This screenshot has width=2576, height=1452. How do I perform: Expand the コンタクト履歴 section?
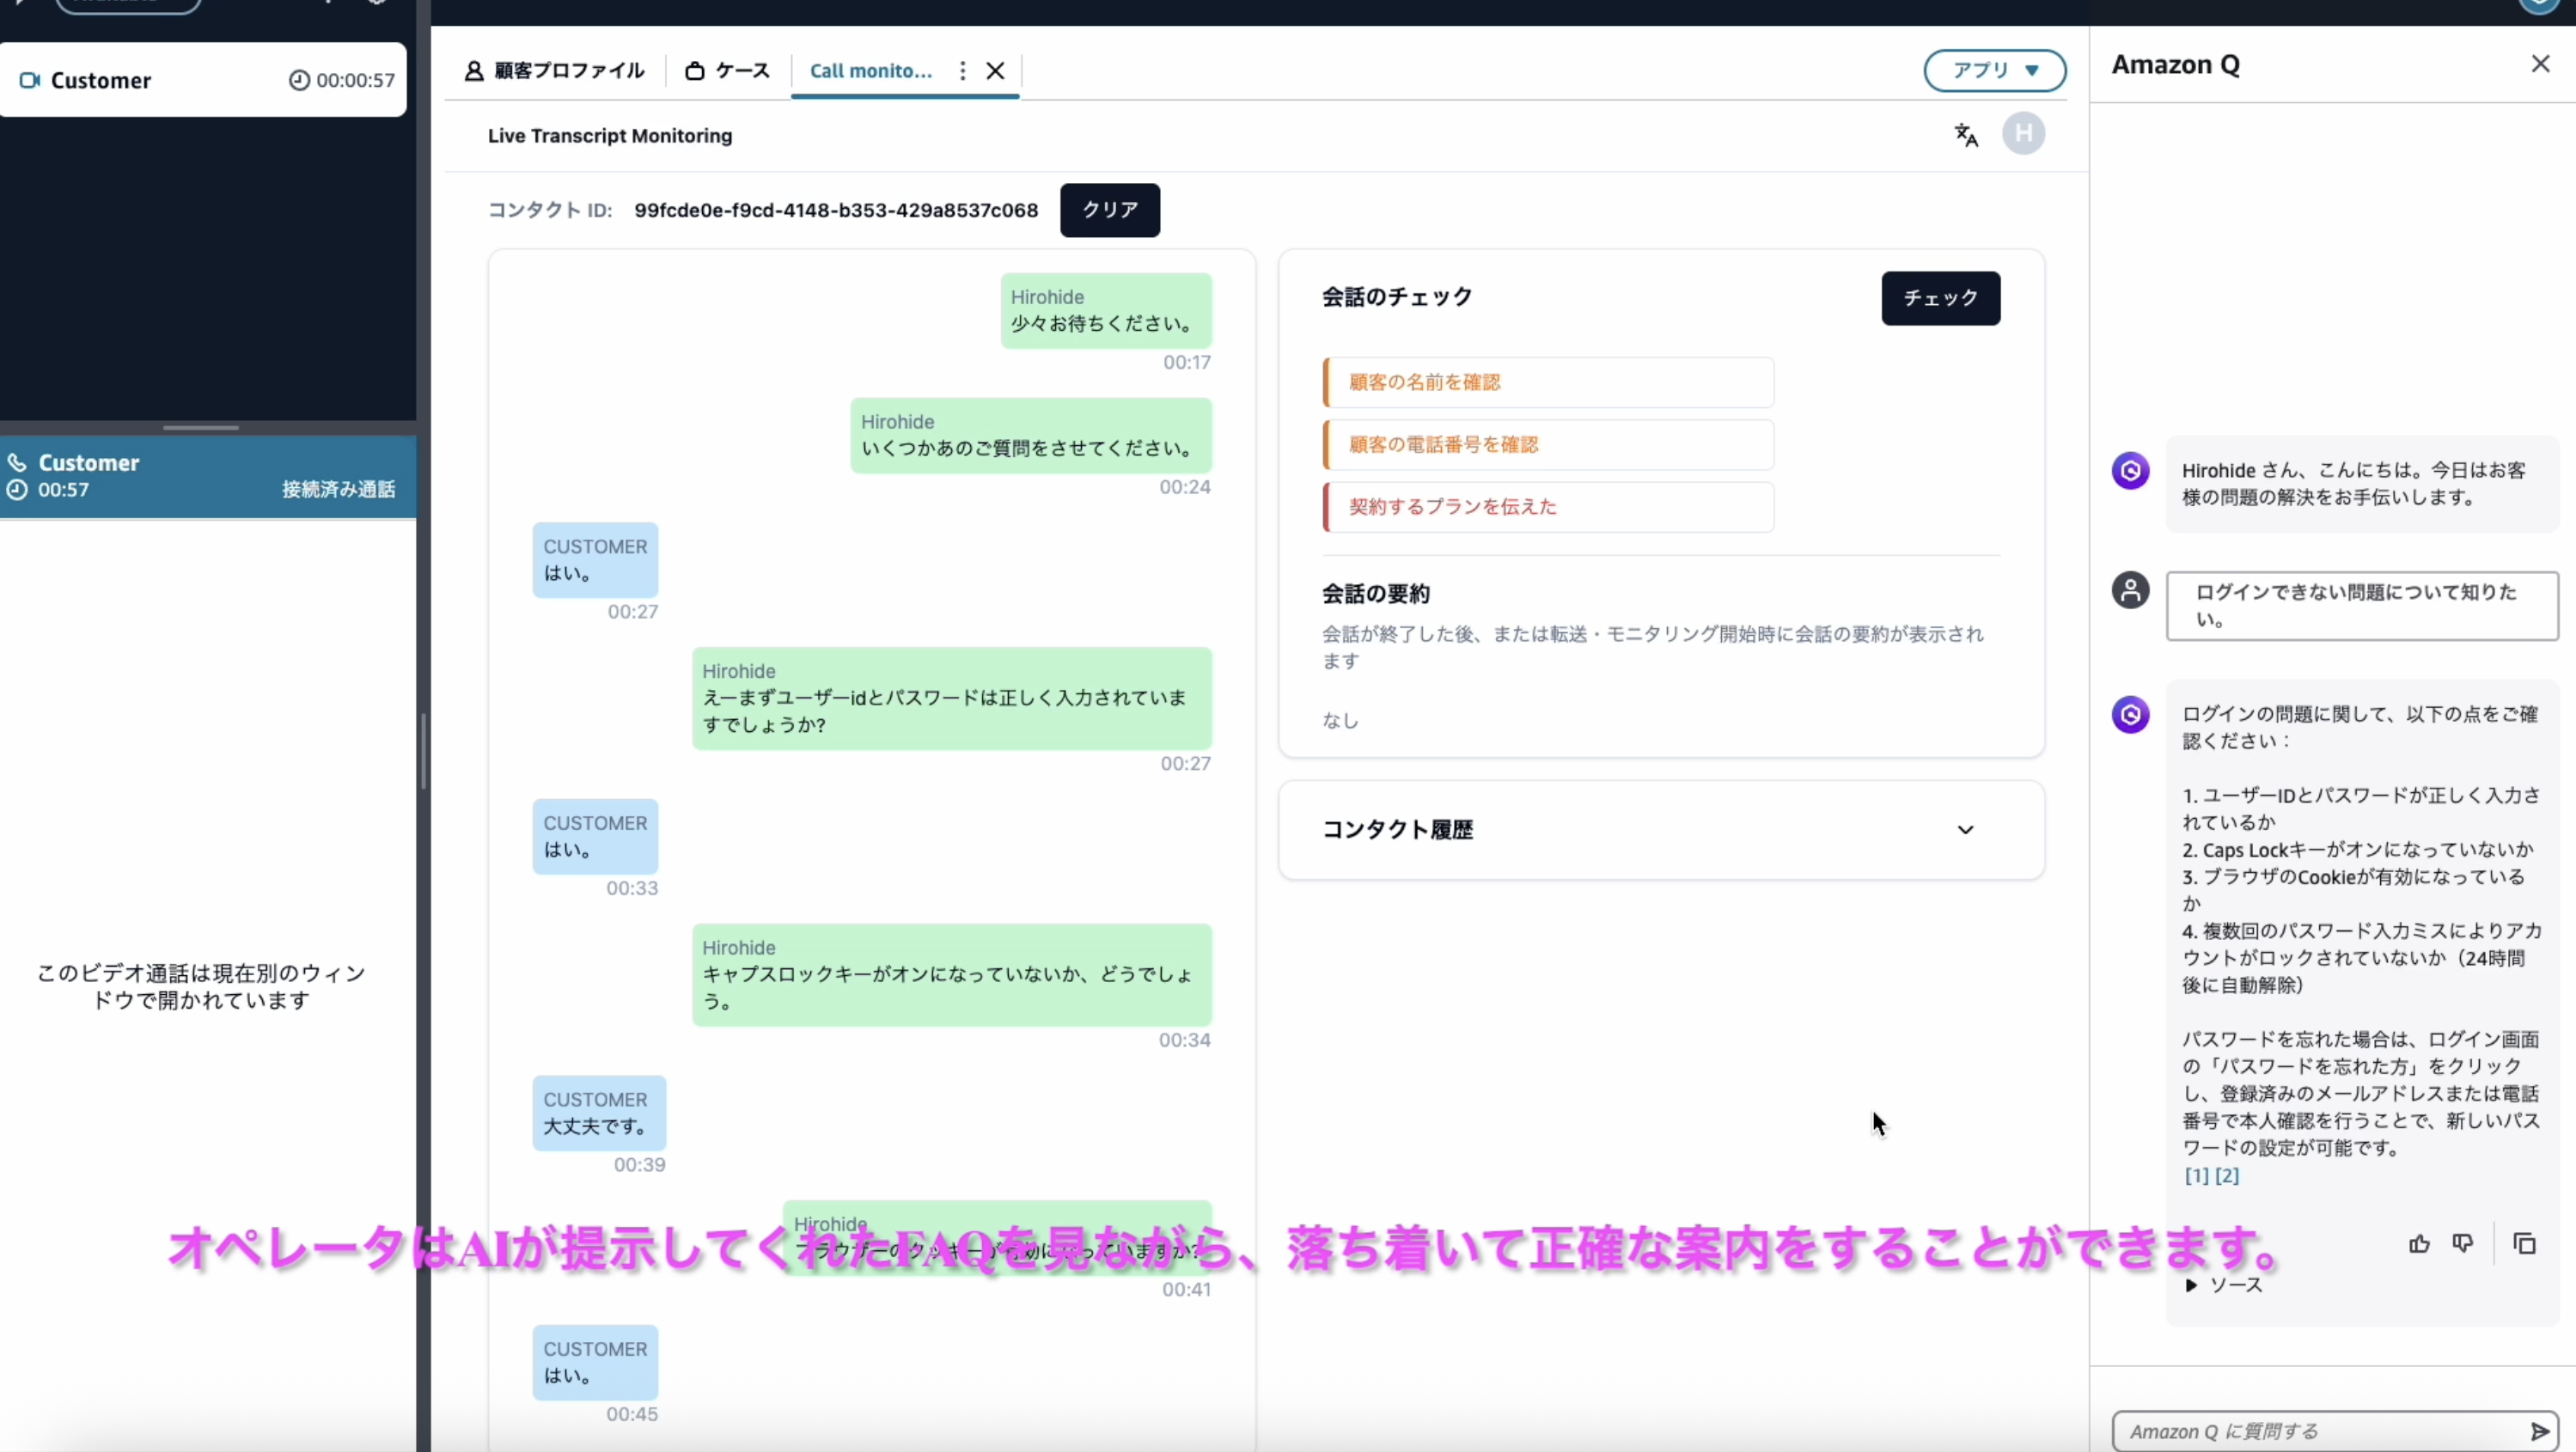(x=1965, y=830)
